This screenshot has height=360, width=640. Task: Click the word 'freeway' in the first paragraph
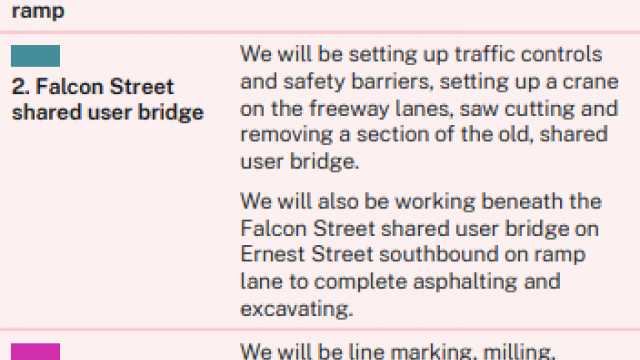pyautogui.click(x=349, y=110)
